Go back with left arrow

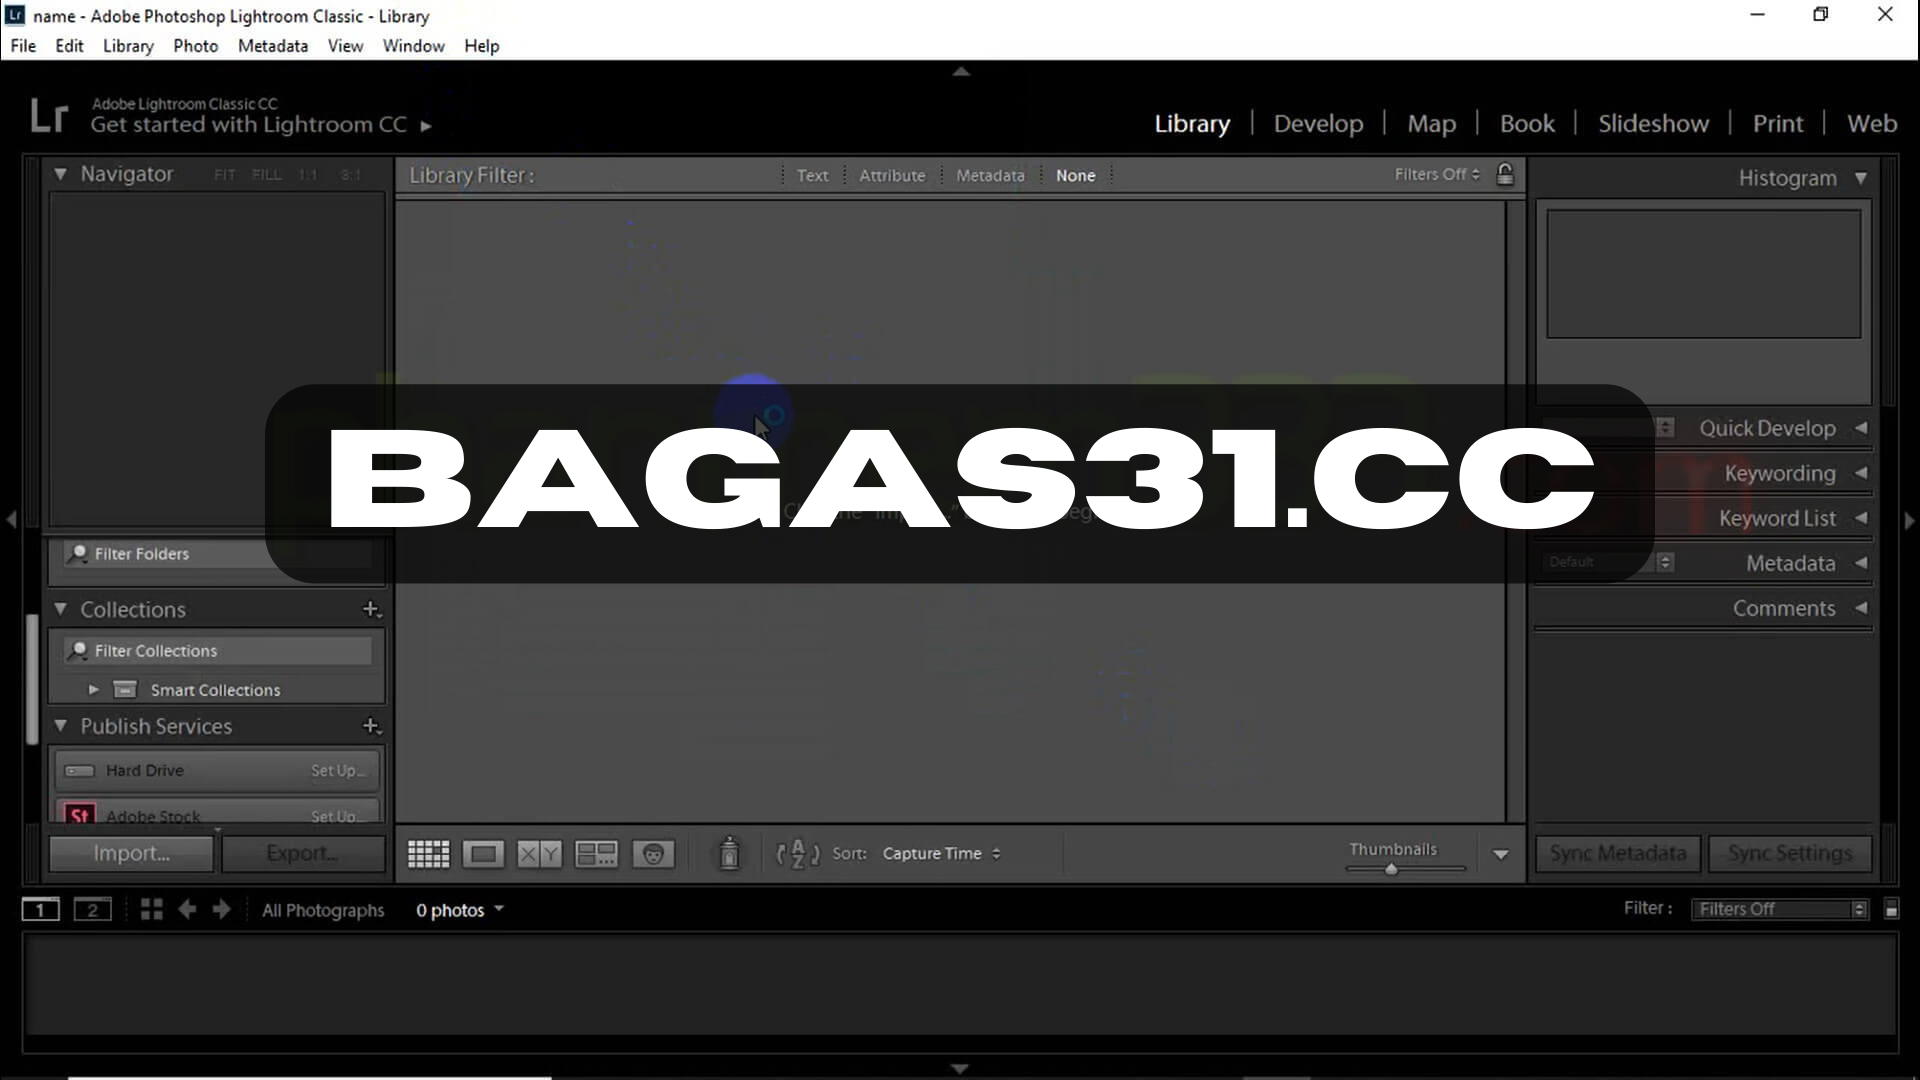point(187,909)
